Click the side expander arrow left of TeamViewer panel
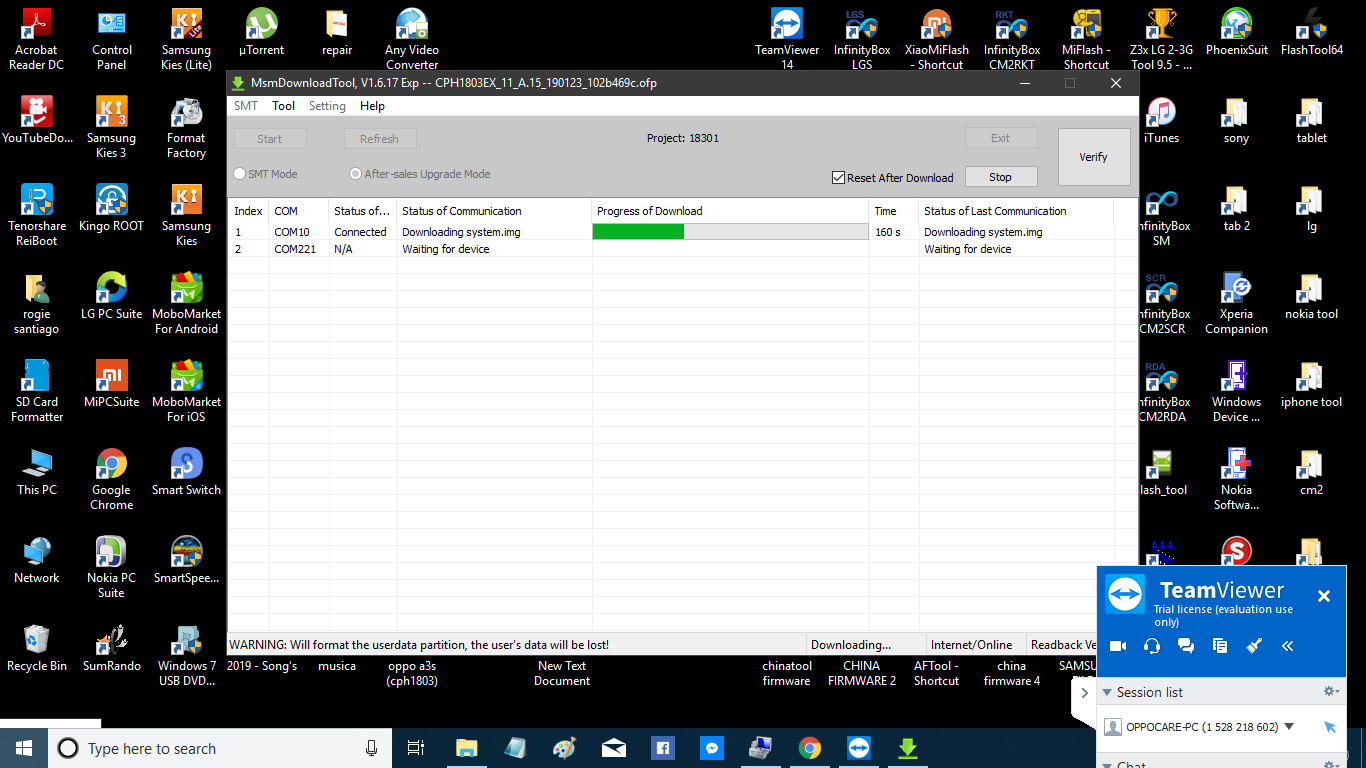Viewport: 1366px width, 768px height. coord(1085,692)
